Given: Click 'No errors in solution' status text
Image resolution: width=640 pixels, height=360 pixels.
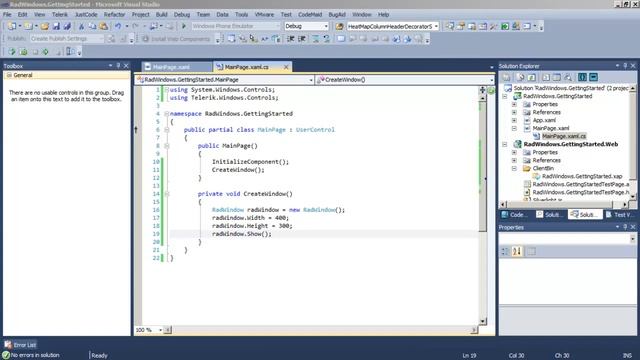Looking at the screenshot, I should [x=35, y=355].
